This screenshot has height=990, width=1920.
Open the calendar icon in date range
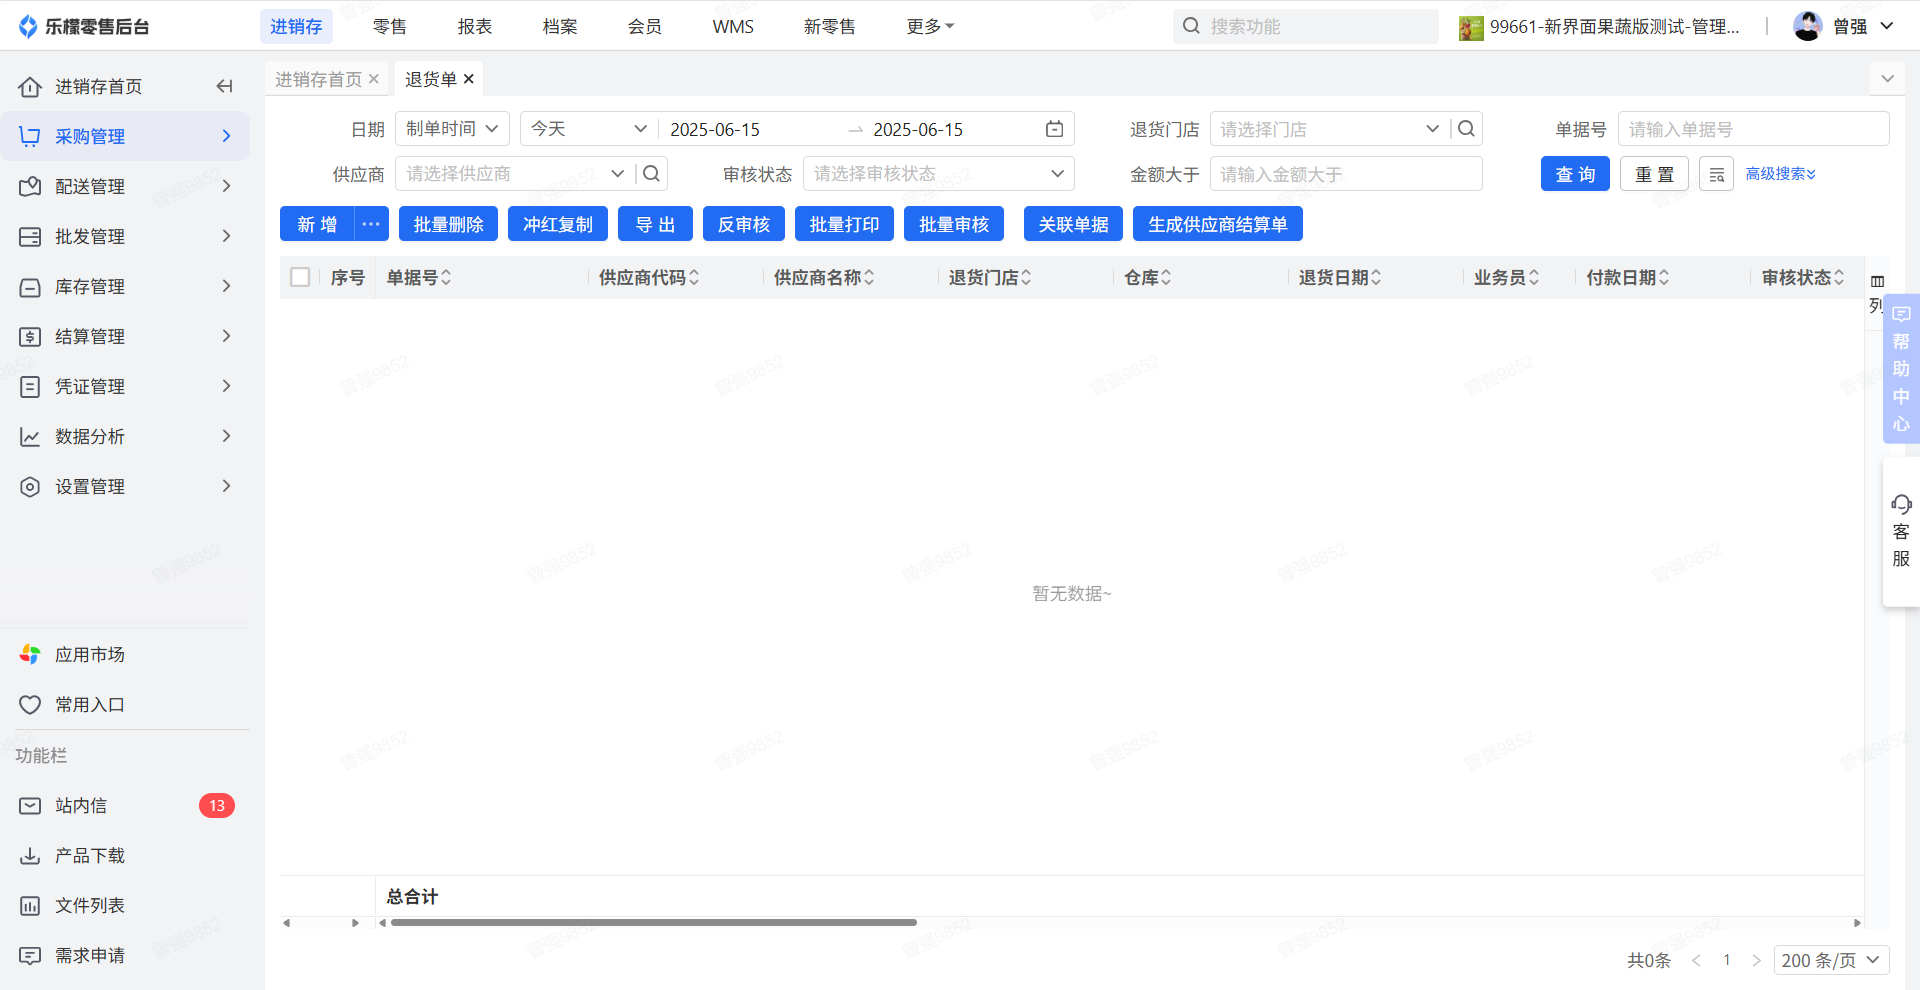pyautogui.click(x=1054, y=129)
